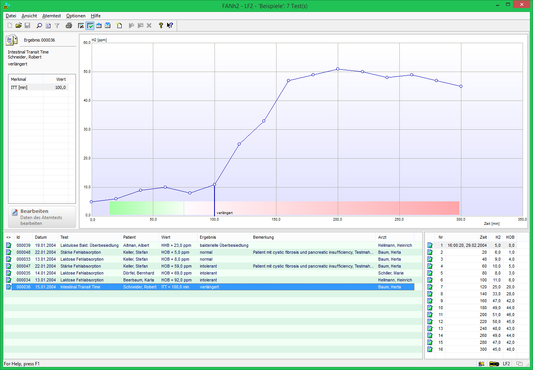Open the Optionen menu

(x=76, y=16)
